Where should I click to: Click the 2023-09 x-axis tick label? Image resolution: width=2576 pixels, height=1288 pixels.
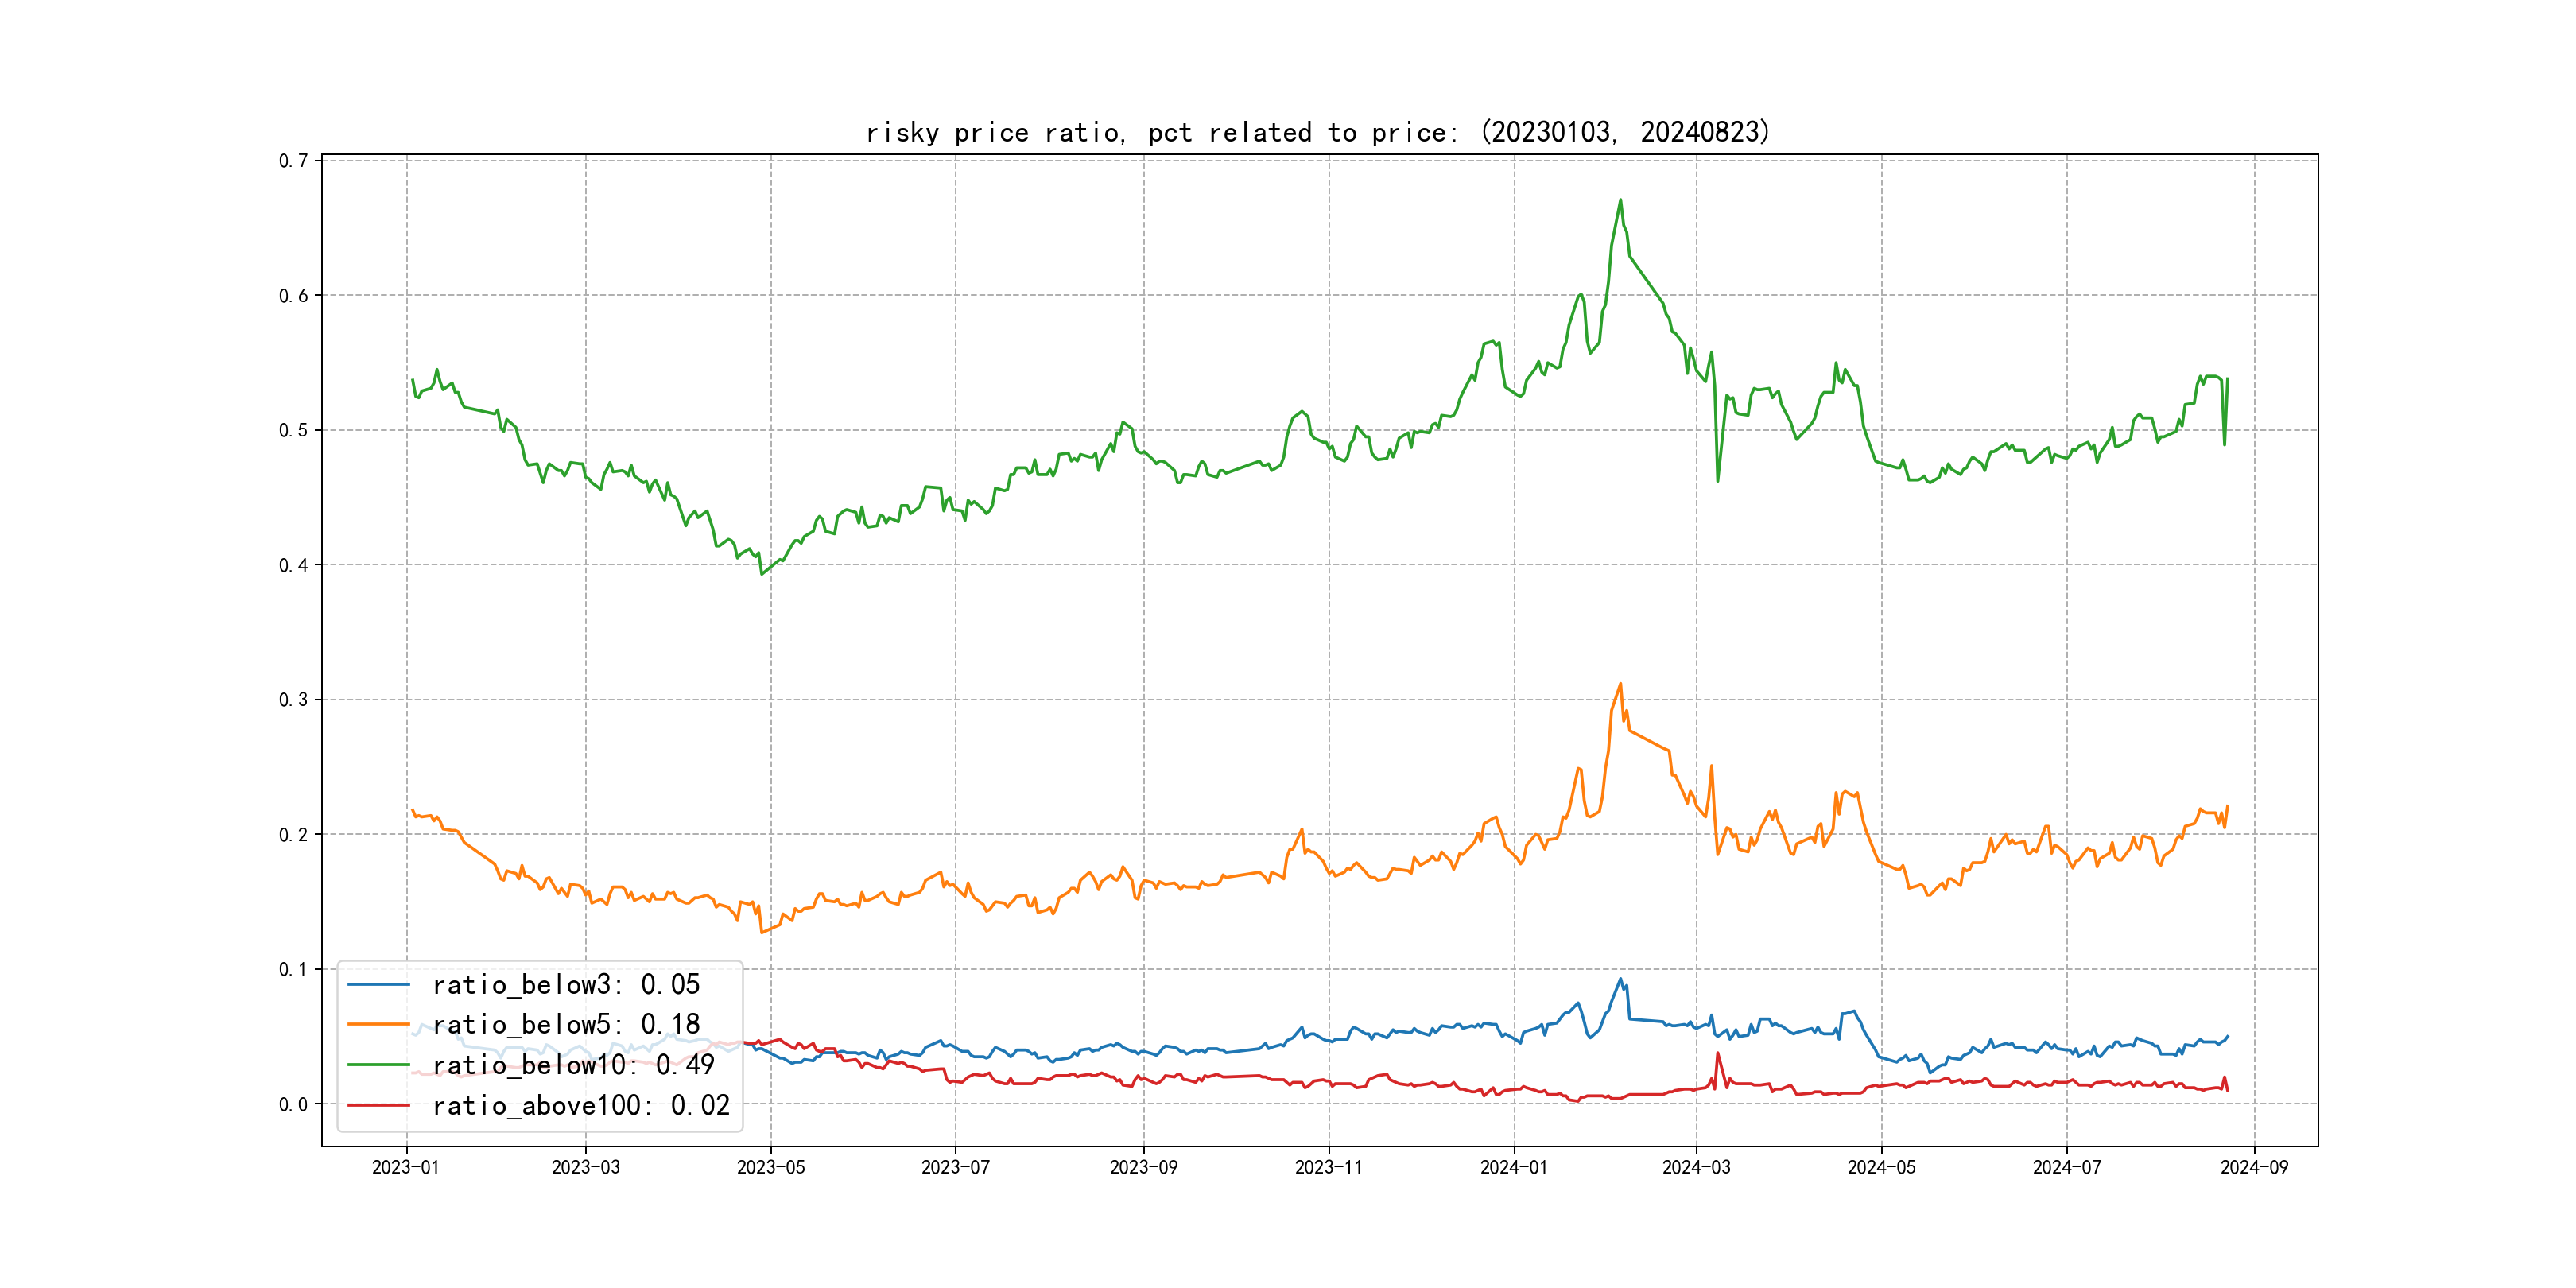click(x=1143, y=1168)
